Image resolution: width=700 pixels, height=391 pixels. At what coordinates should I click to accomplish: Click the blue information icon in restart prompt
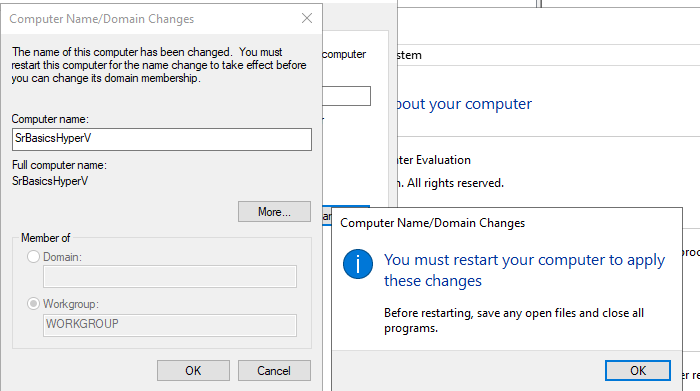(x=358, y=264)
